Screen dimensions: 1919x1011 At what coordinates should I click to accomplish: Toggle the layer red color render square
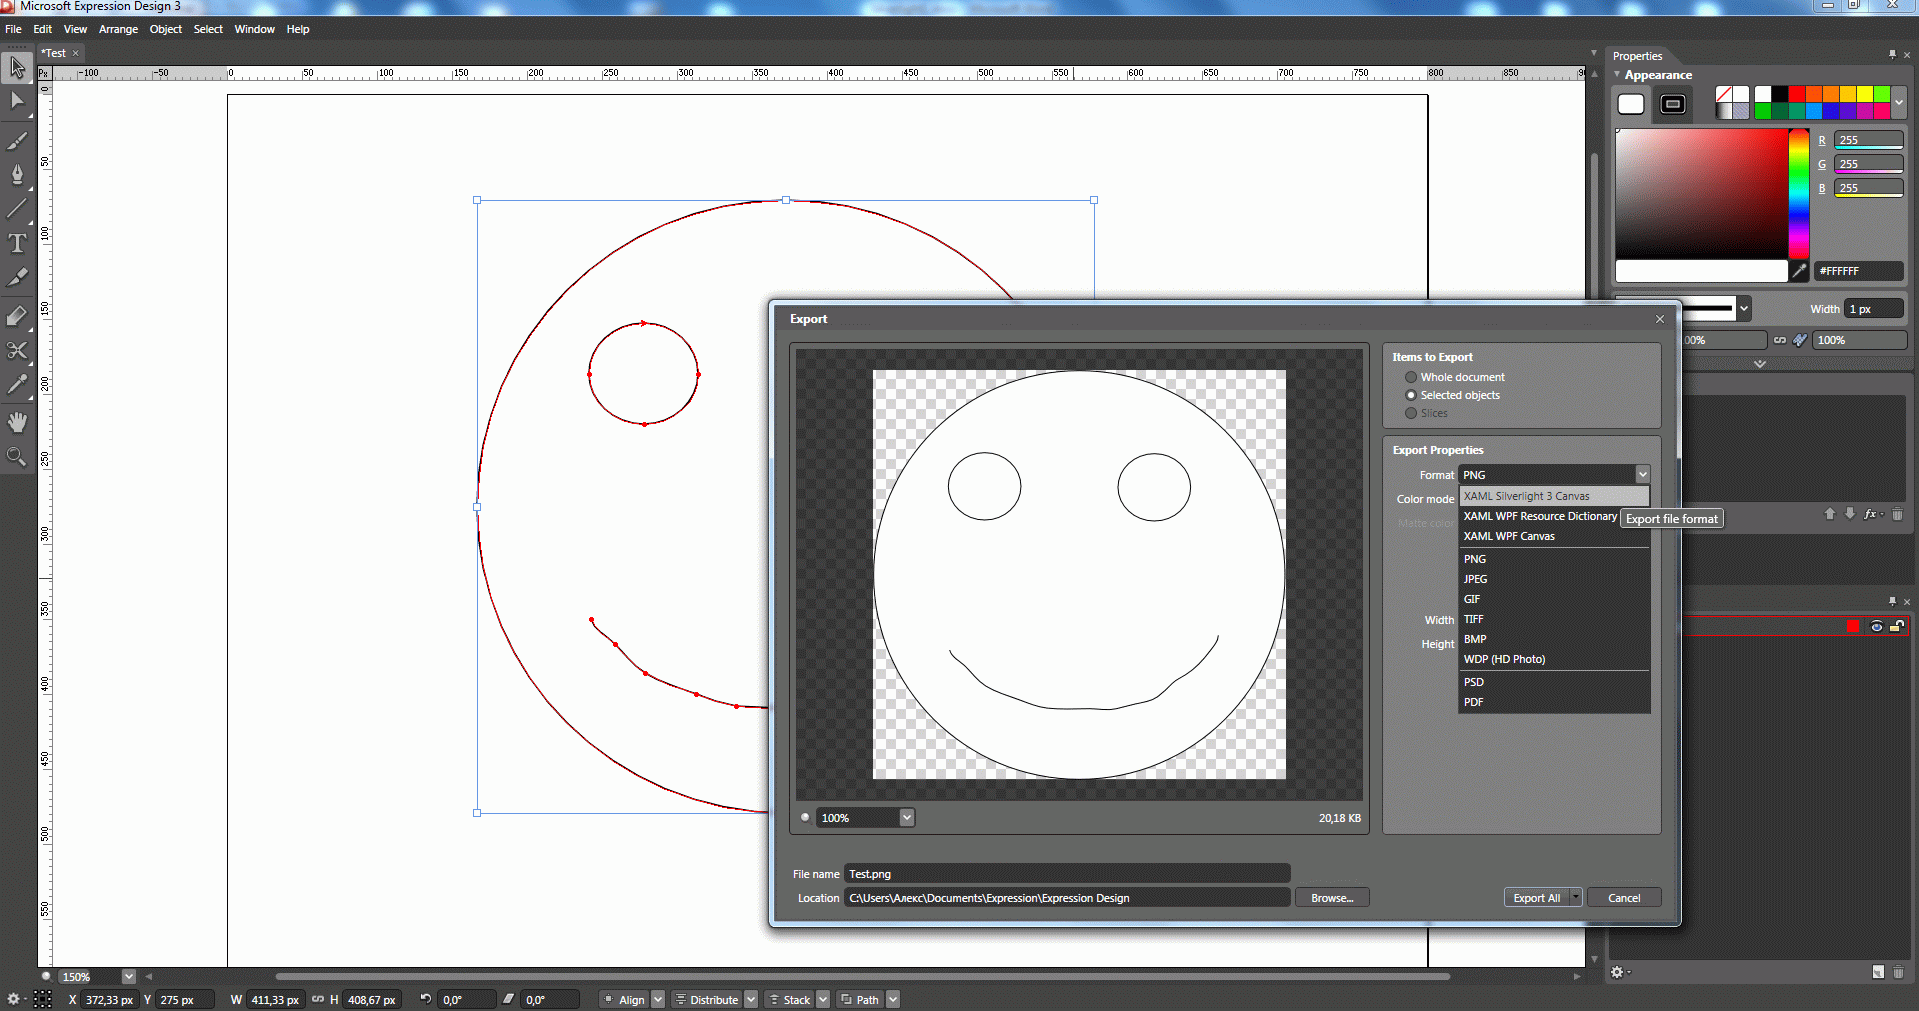(x=1853, y=626)
